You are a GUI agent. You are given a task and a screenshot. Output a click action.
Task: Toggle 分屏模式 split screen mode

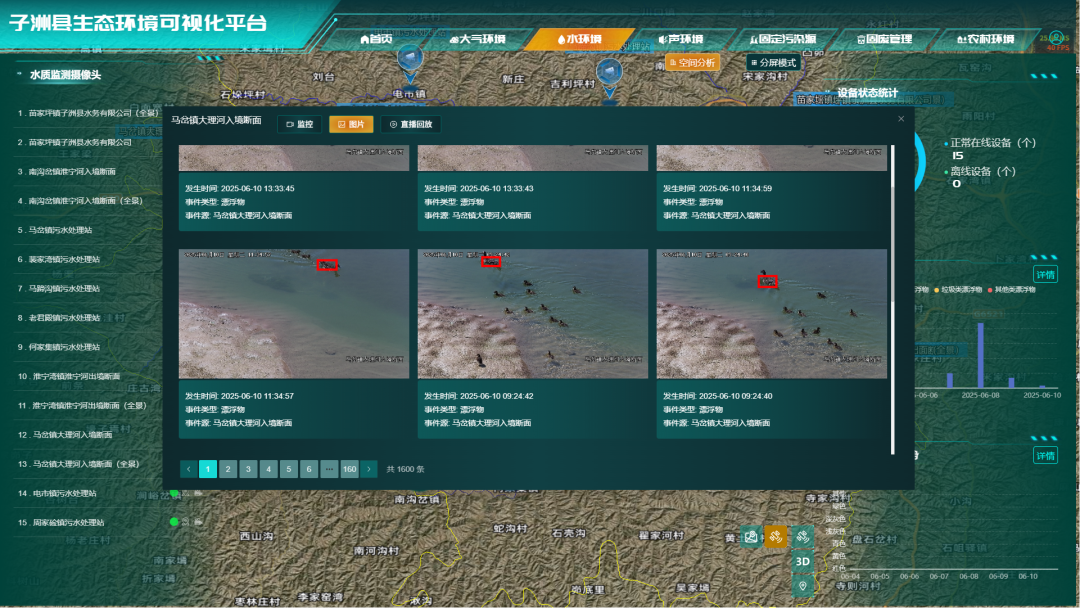pos(774,62)
